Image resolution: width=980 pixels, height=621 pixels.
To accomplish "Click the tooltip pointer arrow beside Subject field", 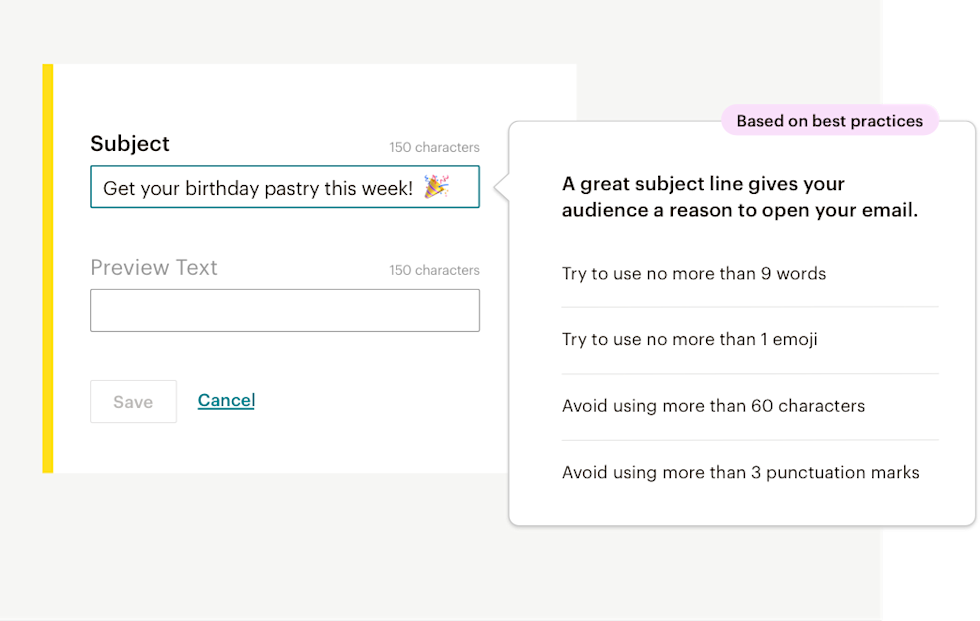I will [503, 187].
